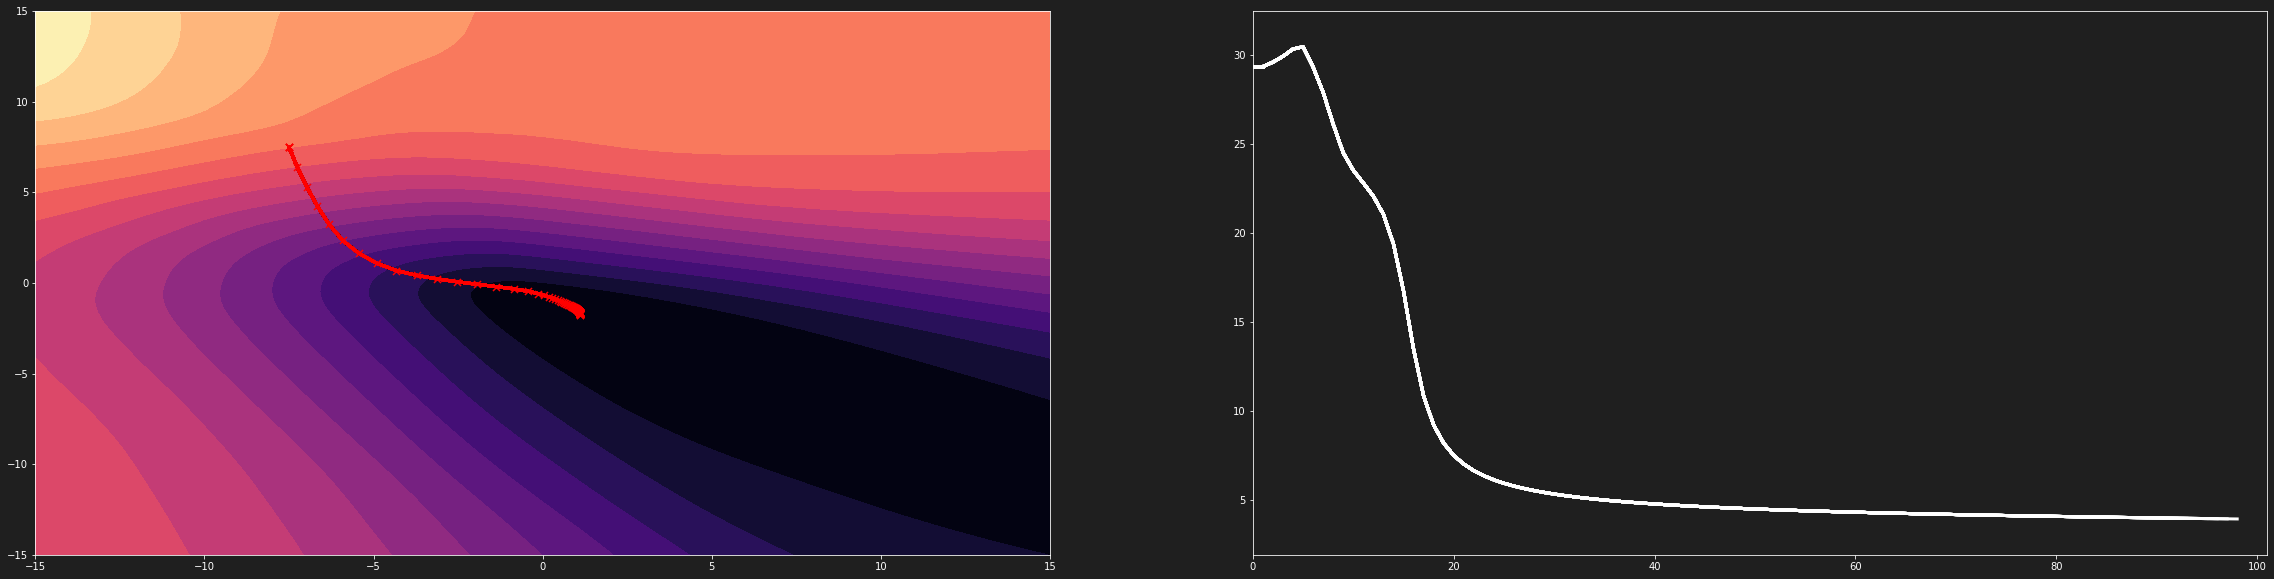Image resolution: width=2274 pixels, height=579 pixels.
Task: Click the loss plot's x-axis tick label 100
Action: [2256, 566]
